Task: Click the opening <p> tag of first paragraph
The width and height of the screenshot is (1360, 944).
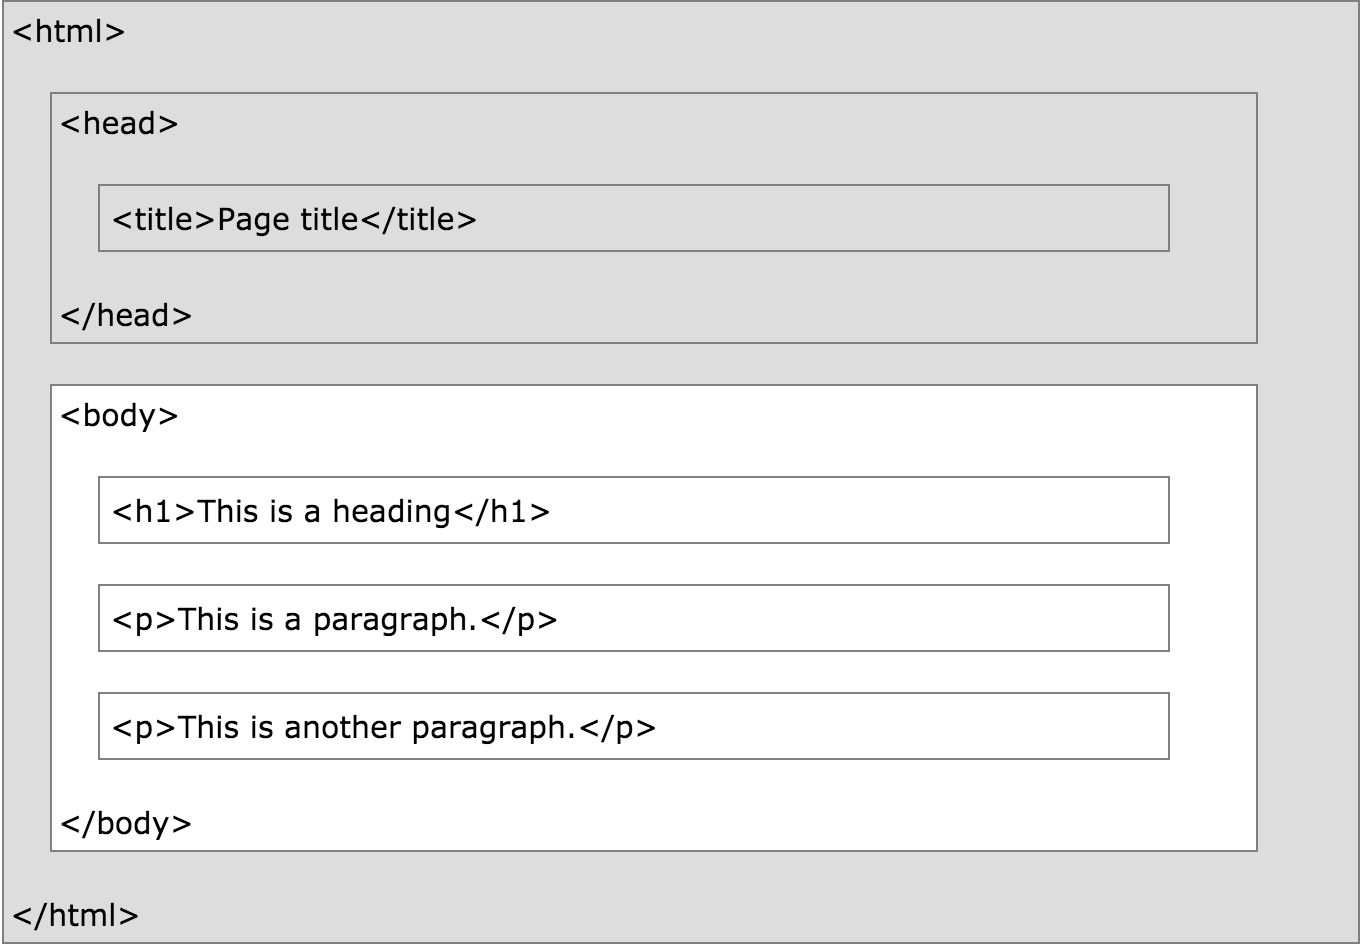Action: pos(144,620)
